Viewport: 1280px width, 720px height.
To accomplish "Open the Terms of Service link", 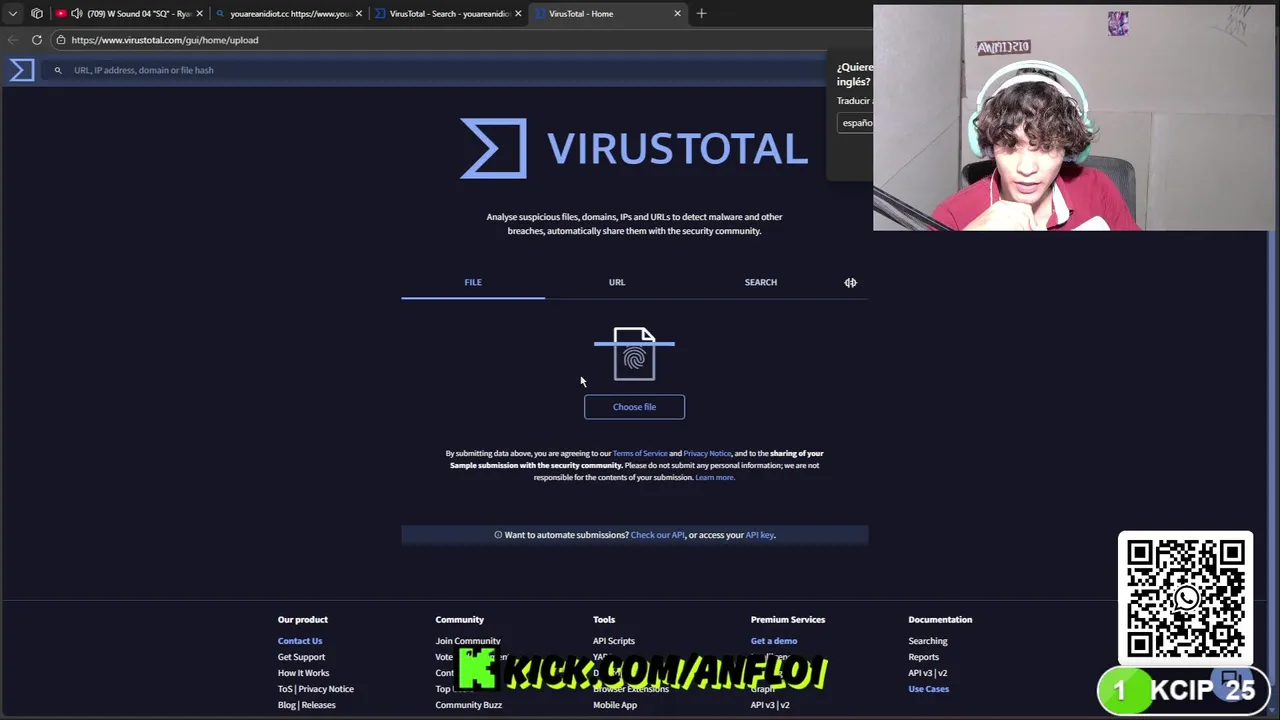I will [x=640, y=454].
